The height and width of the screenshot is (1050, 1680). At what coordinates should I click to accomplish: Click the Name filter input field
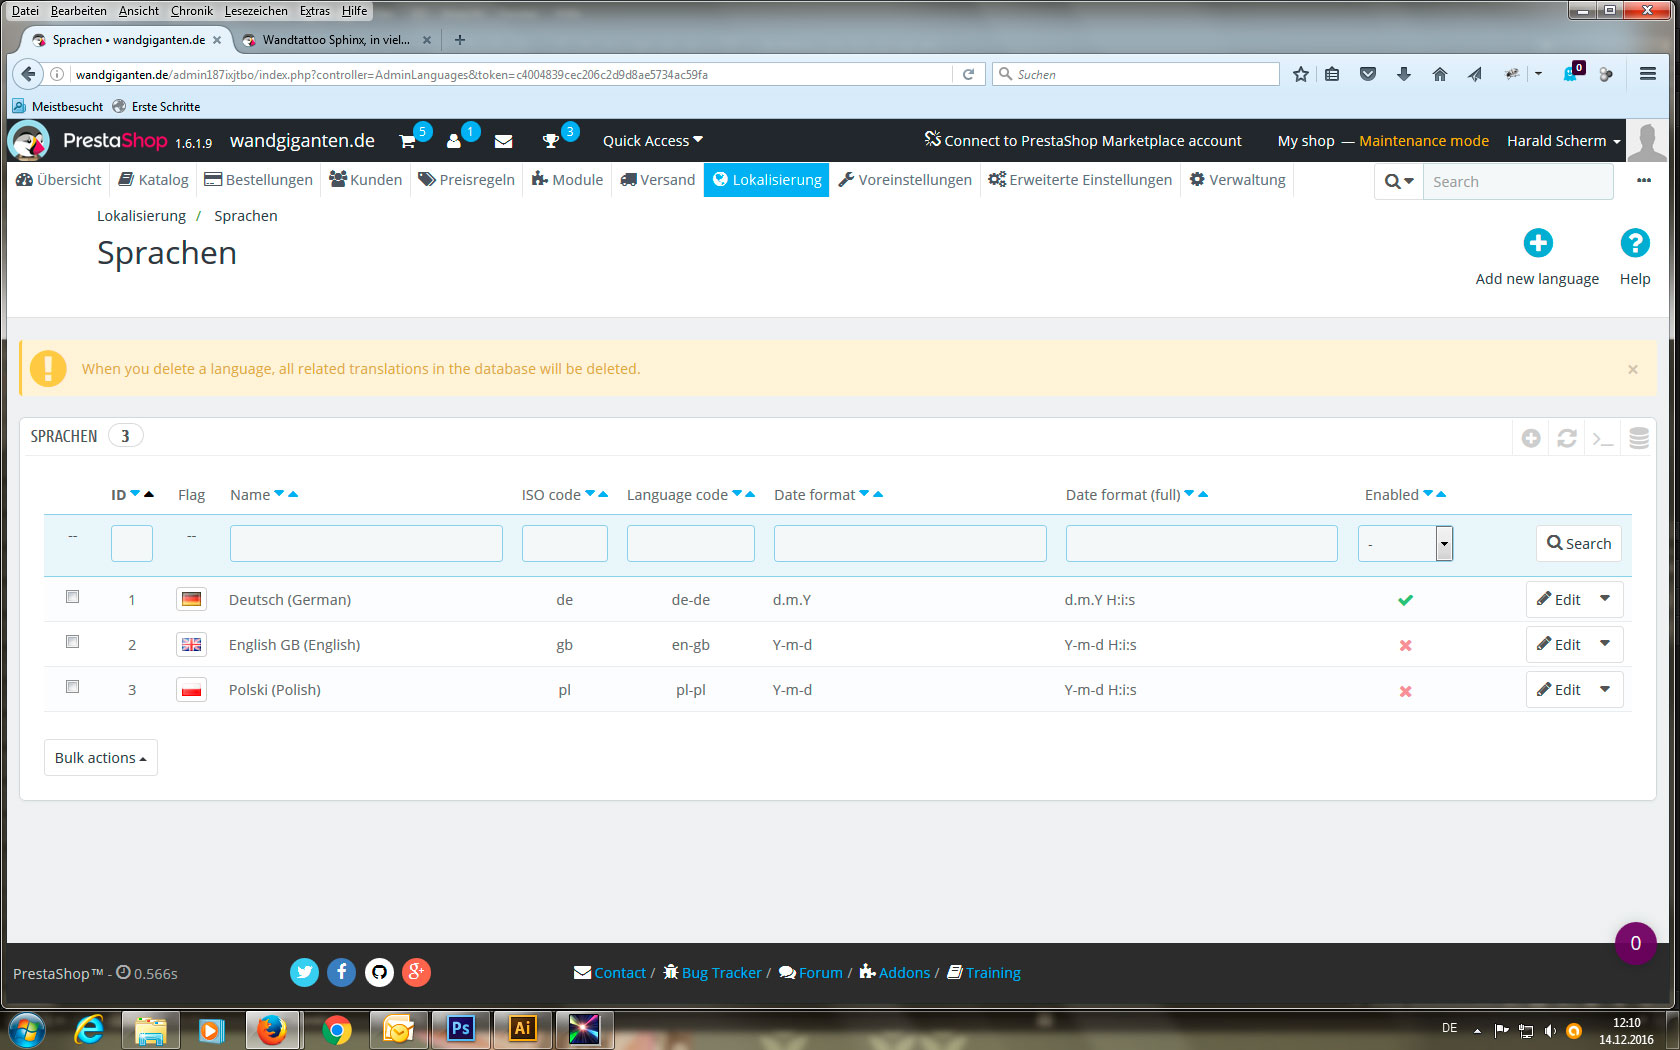point(366,543)
